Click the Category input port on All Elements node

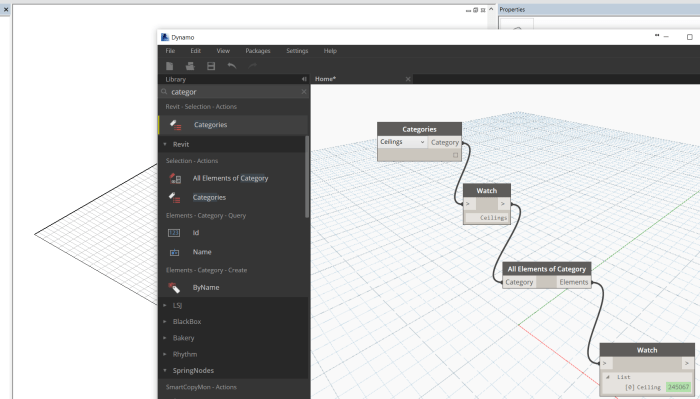tap(519, 282)
